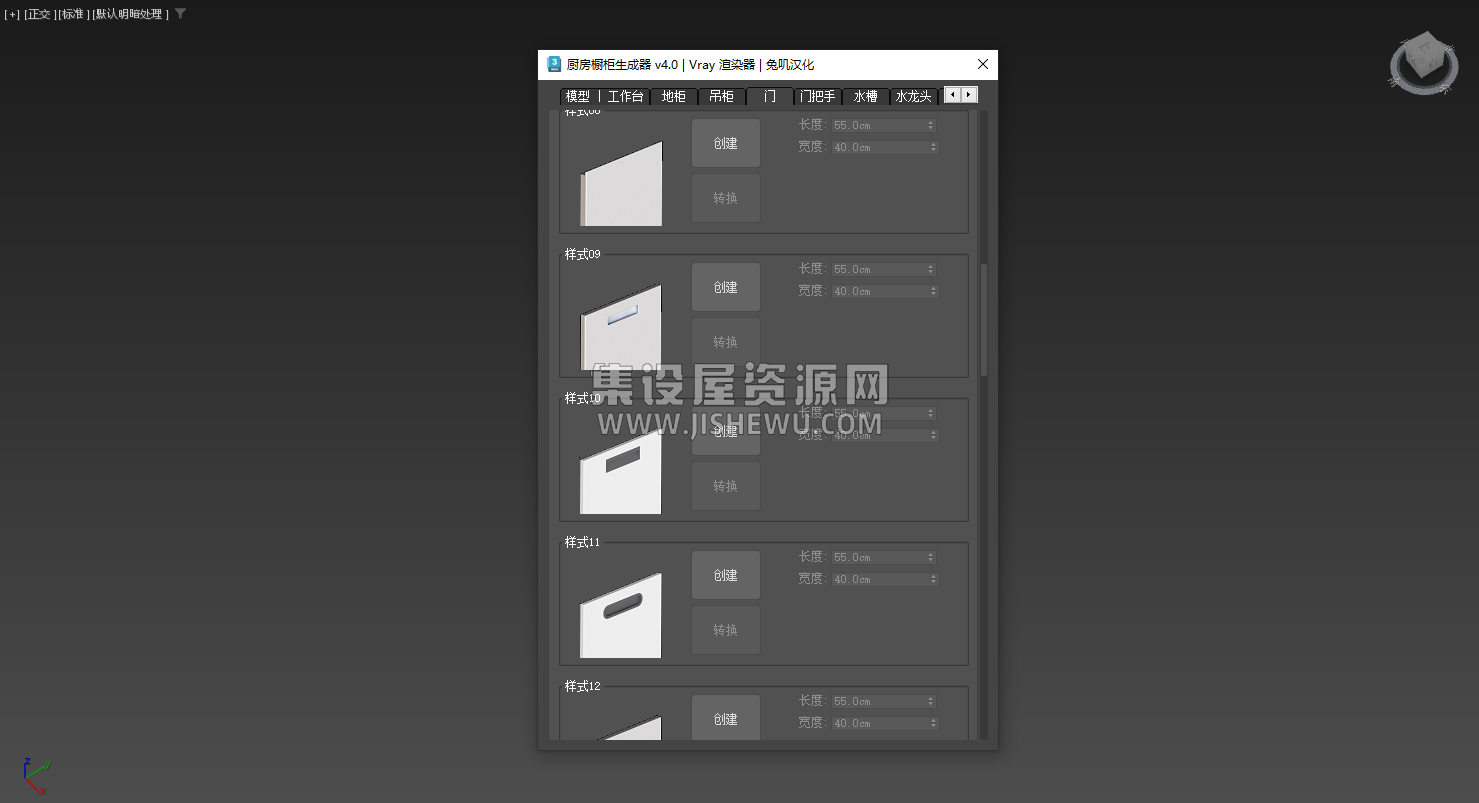Close the 厨房橱柜生成器 dialog

point(983,64)
